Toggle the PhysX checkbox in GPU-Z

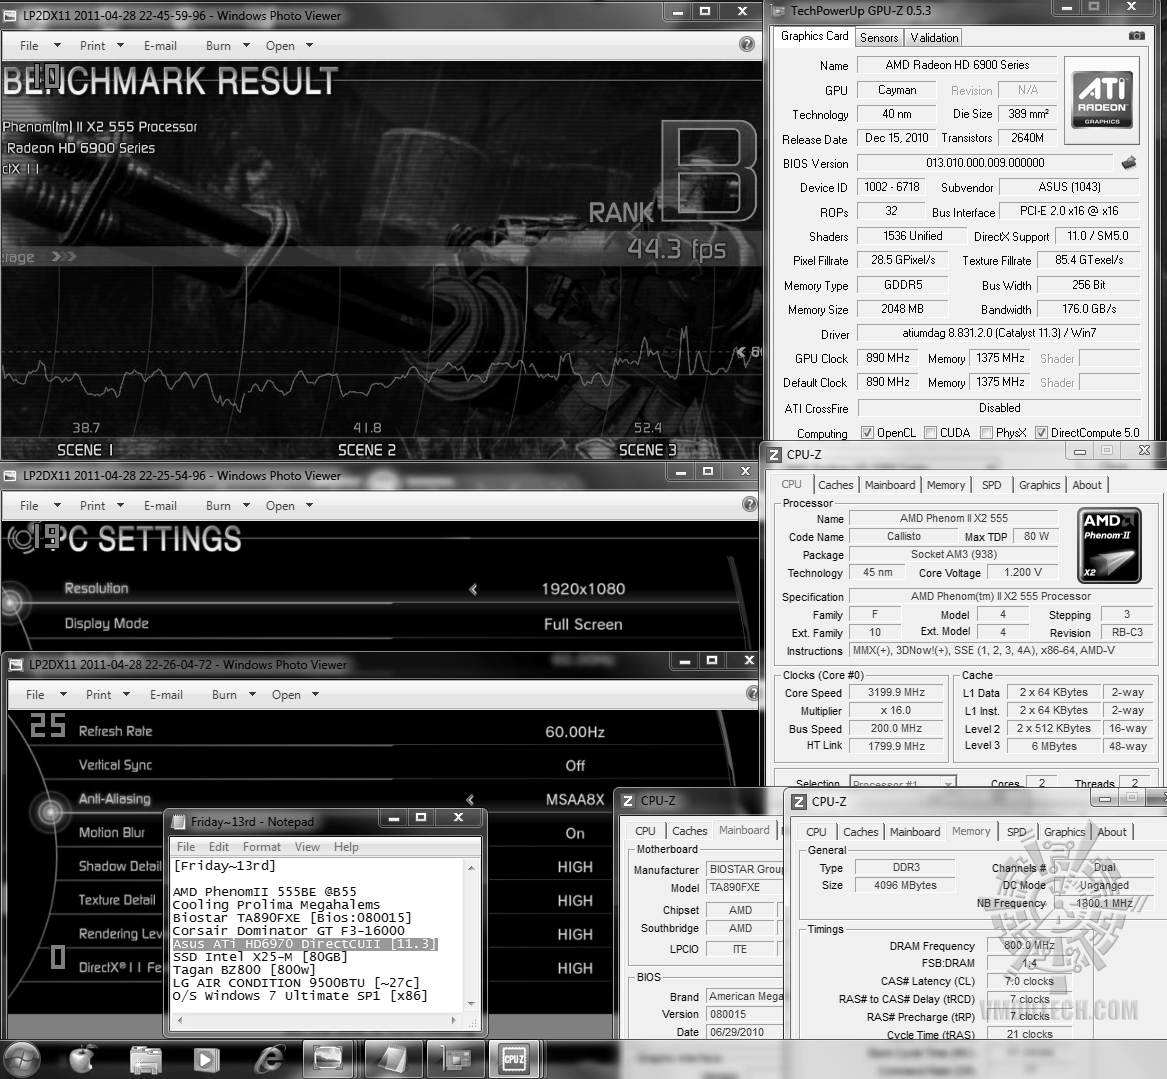(x=986, y=432)
